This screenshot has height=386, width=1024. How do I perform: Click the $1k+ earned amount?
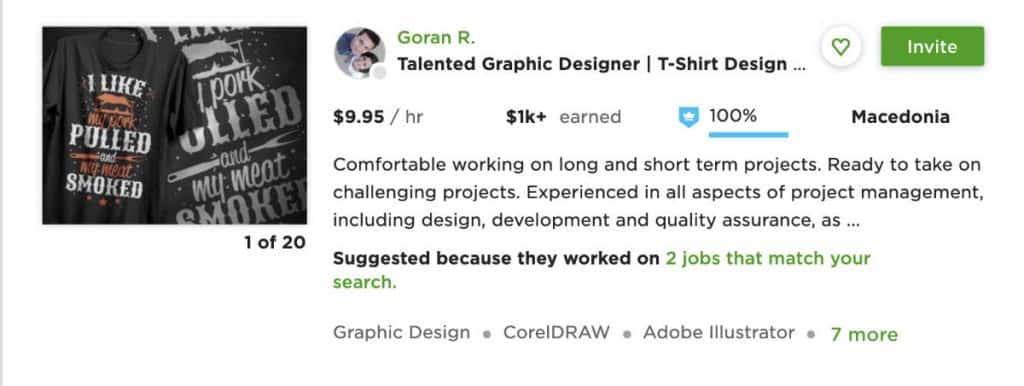pyautogui.click(x=563, y=117)
